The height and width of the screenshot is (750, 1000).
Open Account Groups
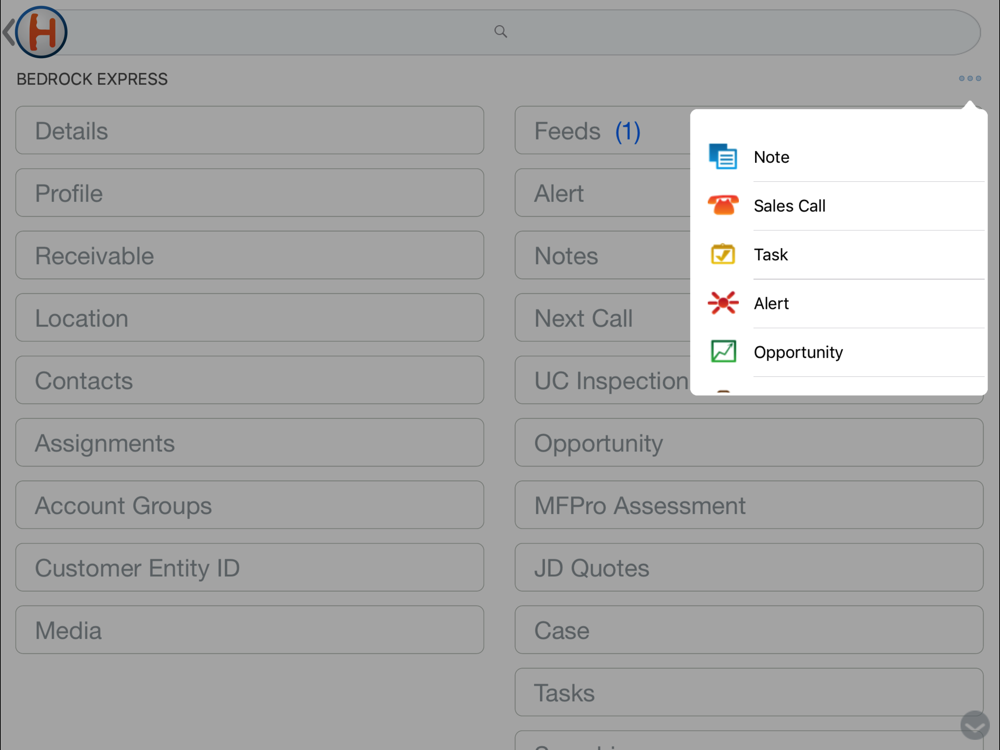[x=249, y=506]
